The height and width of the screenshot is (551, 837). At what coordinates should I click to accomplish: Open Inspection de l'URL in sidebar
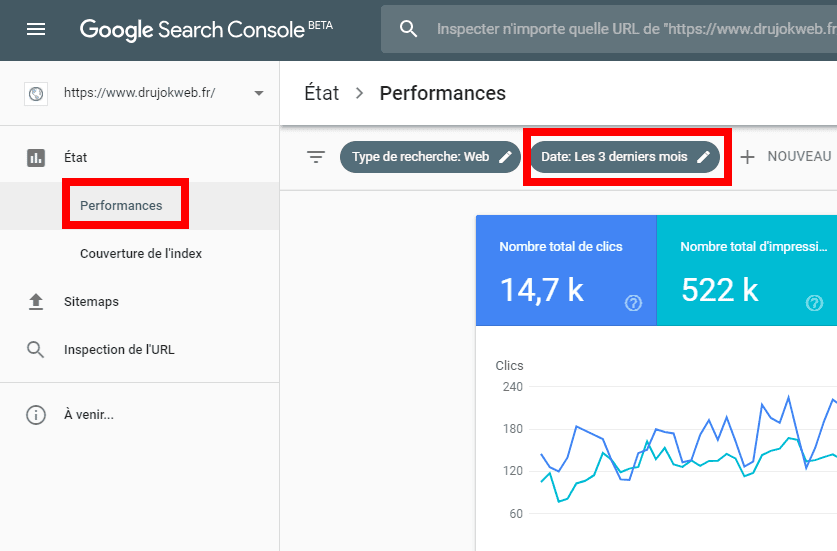click(119, 350)
